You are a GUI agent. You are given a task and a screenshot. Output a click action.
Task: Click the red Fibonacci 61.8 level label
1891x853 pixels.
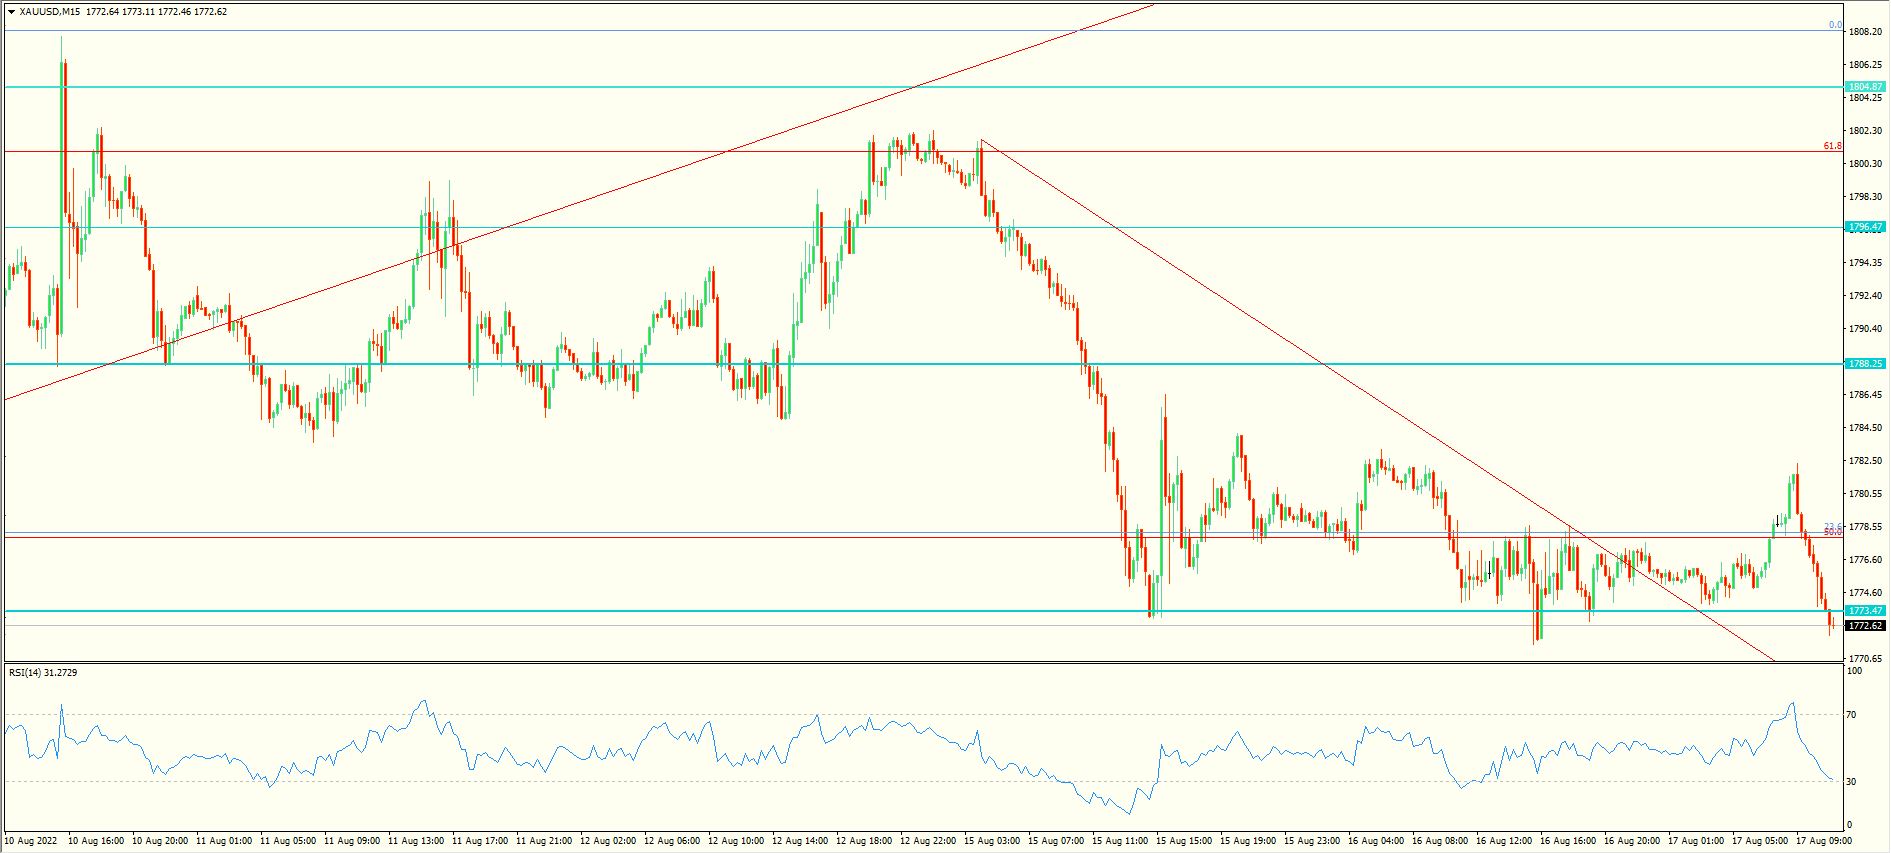1832,146
